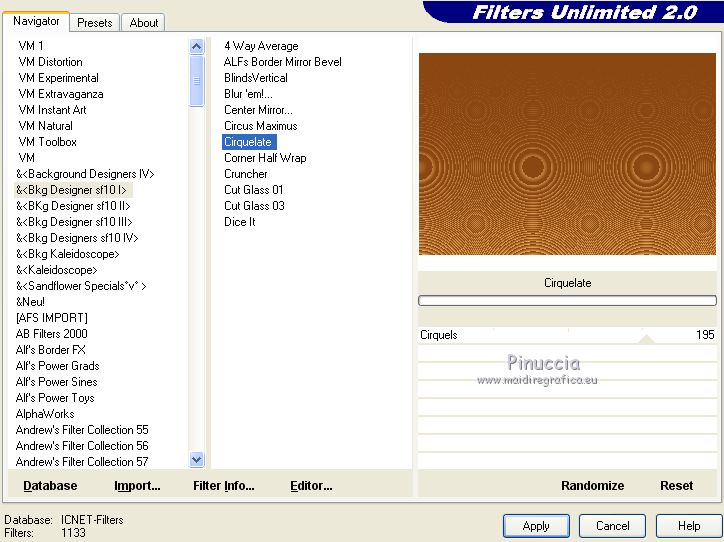The height and width of the screenshot is (542, 724).
Task: Click the progress bar under Cirquelate
Action: [567, 301]
